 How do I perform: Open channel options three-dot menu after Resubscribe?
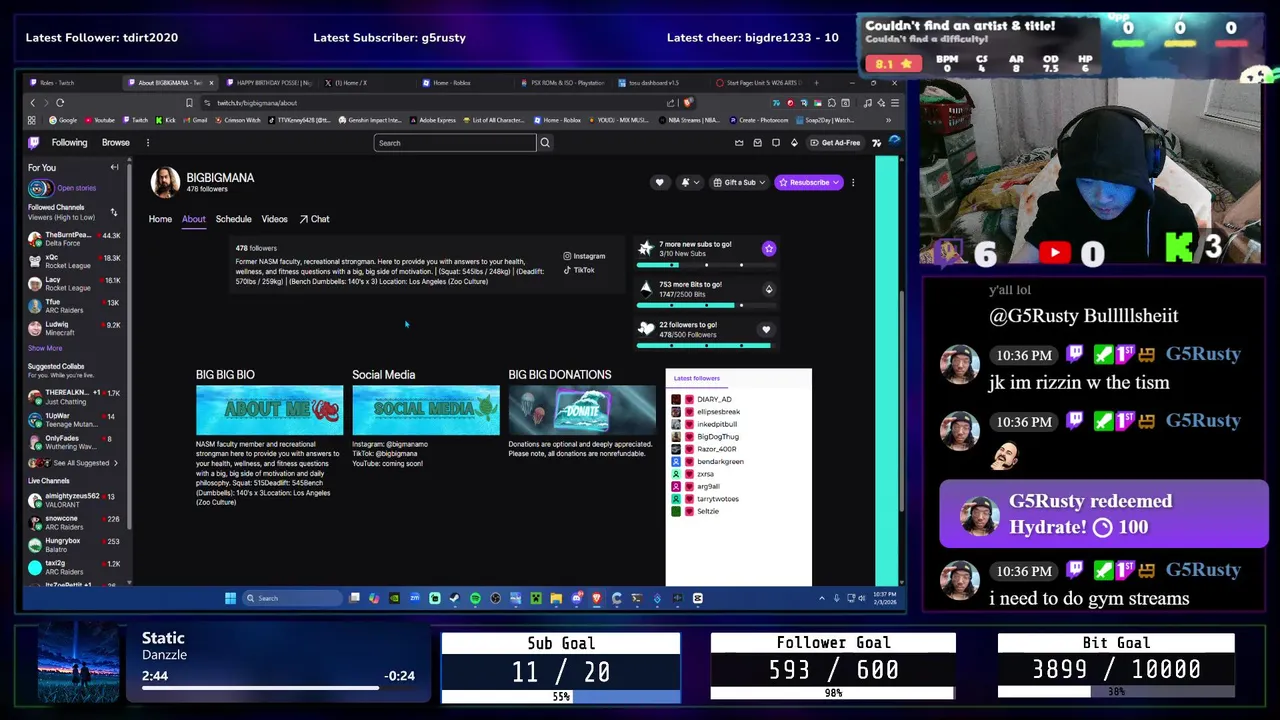pyautogui.click(x=853, y=182)
